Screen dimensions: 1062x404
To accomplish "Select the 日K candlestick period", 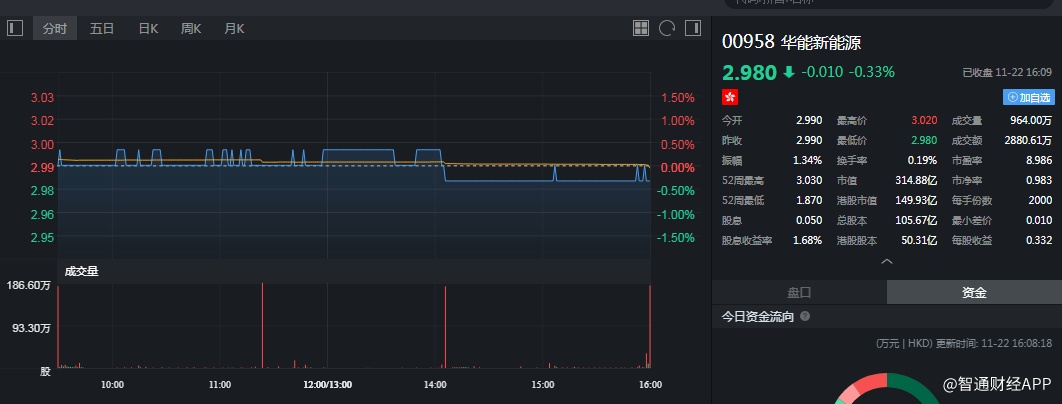I will (x=148, y=29).
